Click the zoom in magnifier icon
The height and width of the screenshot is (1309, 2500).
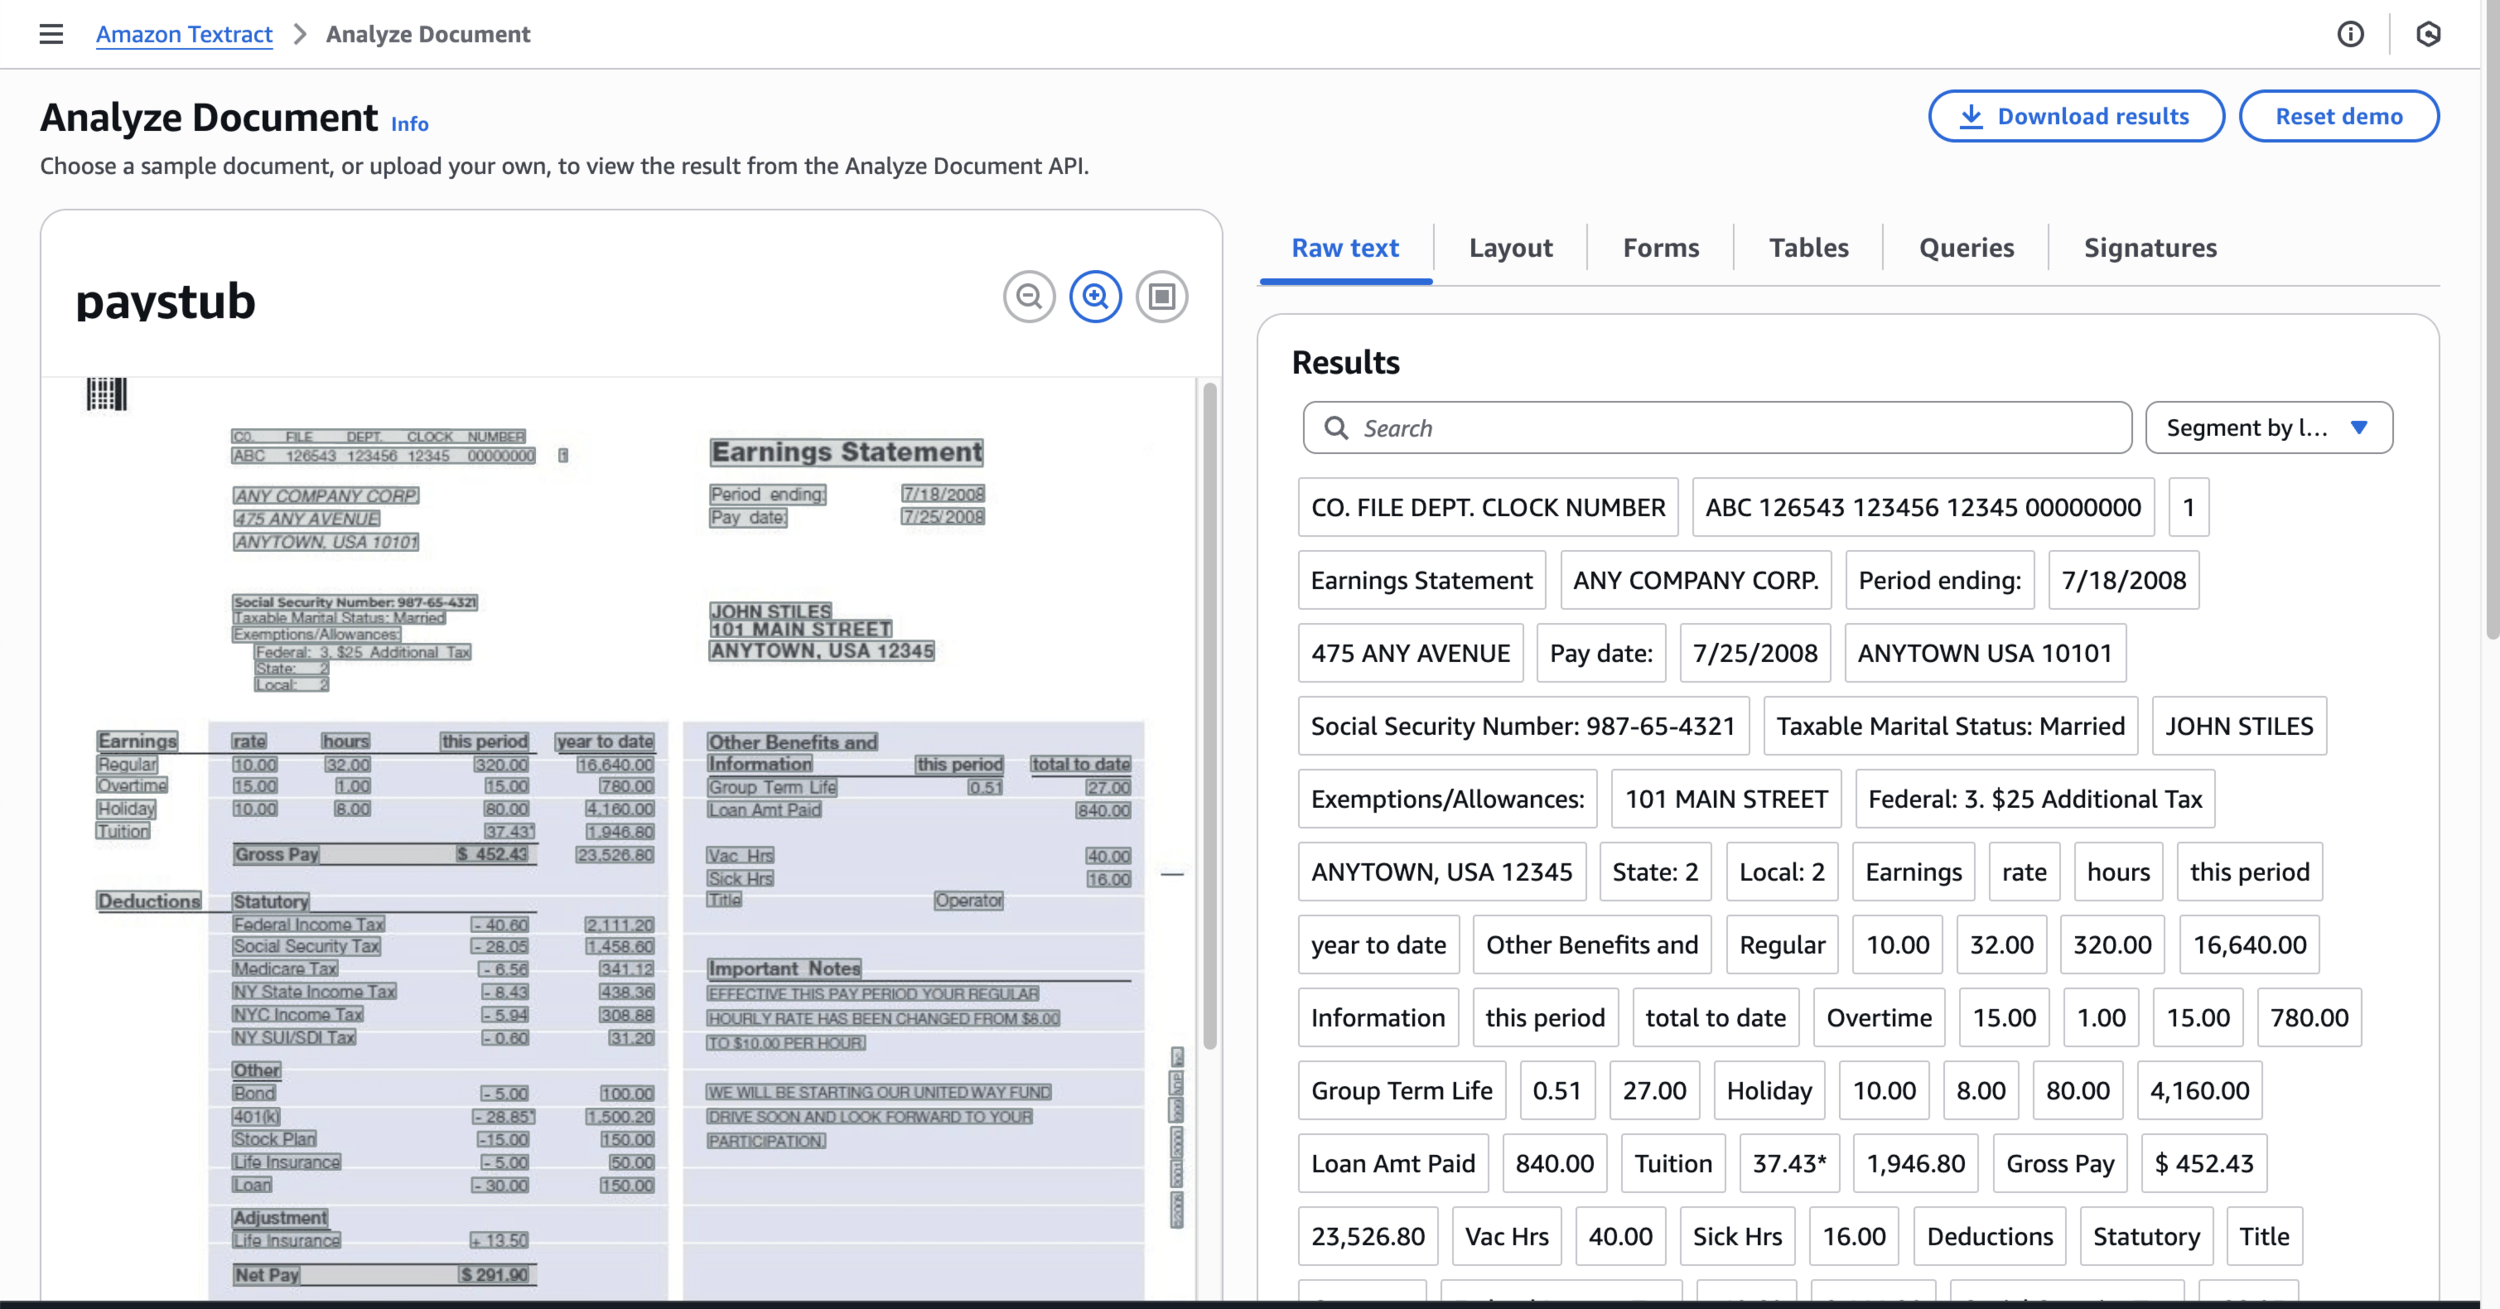pyautogui.click(x=1096, y=297)
